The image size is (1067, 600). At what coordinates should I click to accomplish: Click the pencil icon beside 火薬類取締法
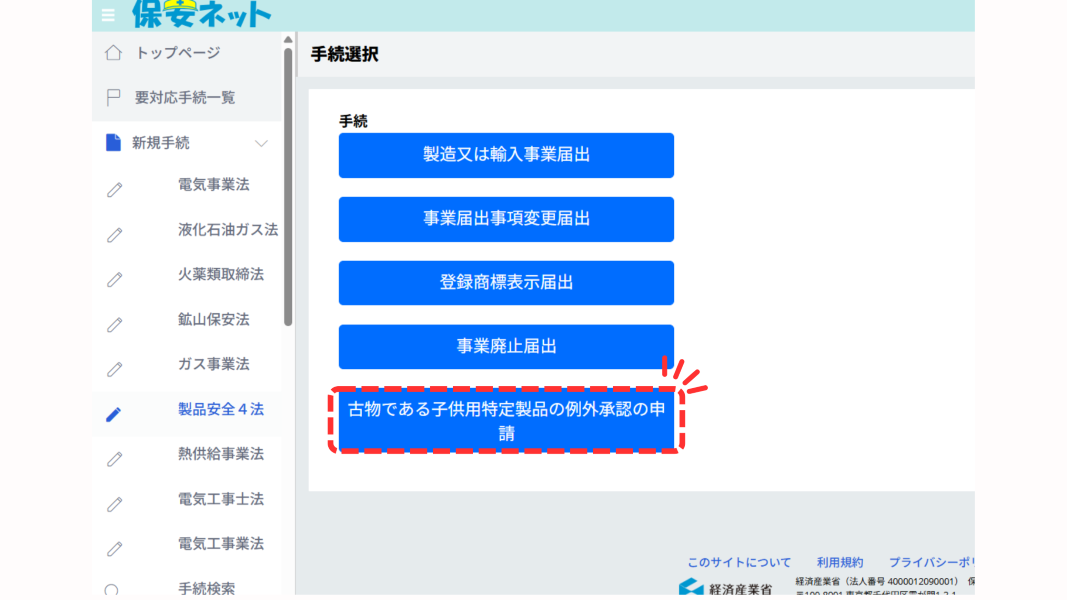(114, 279)
